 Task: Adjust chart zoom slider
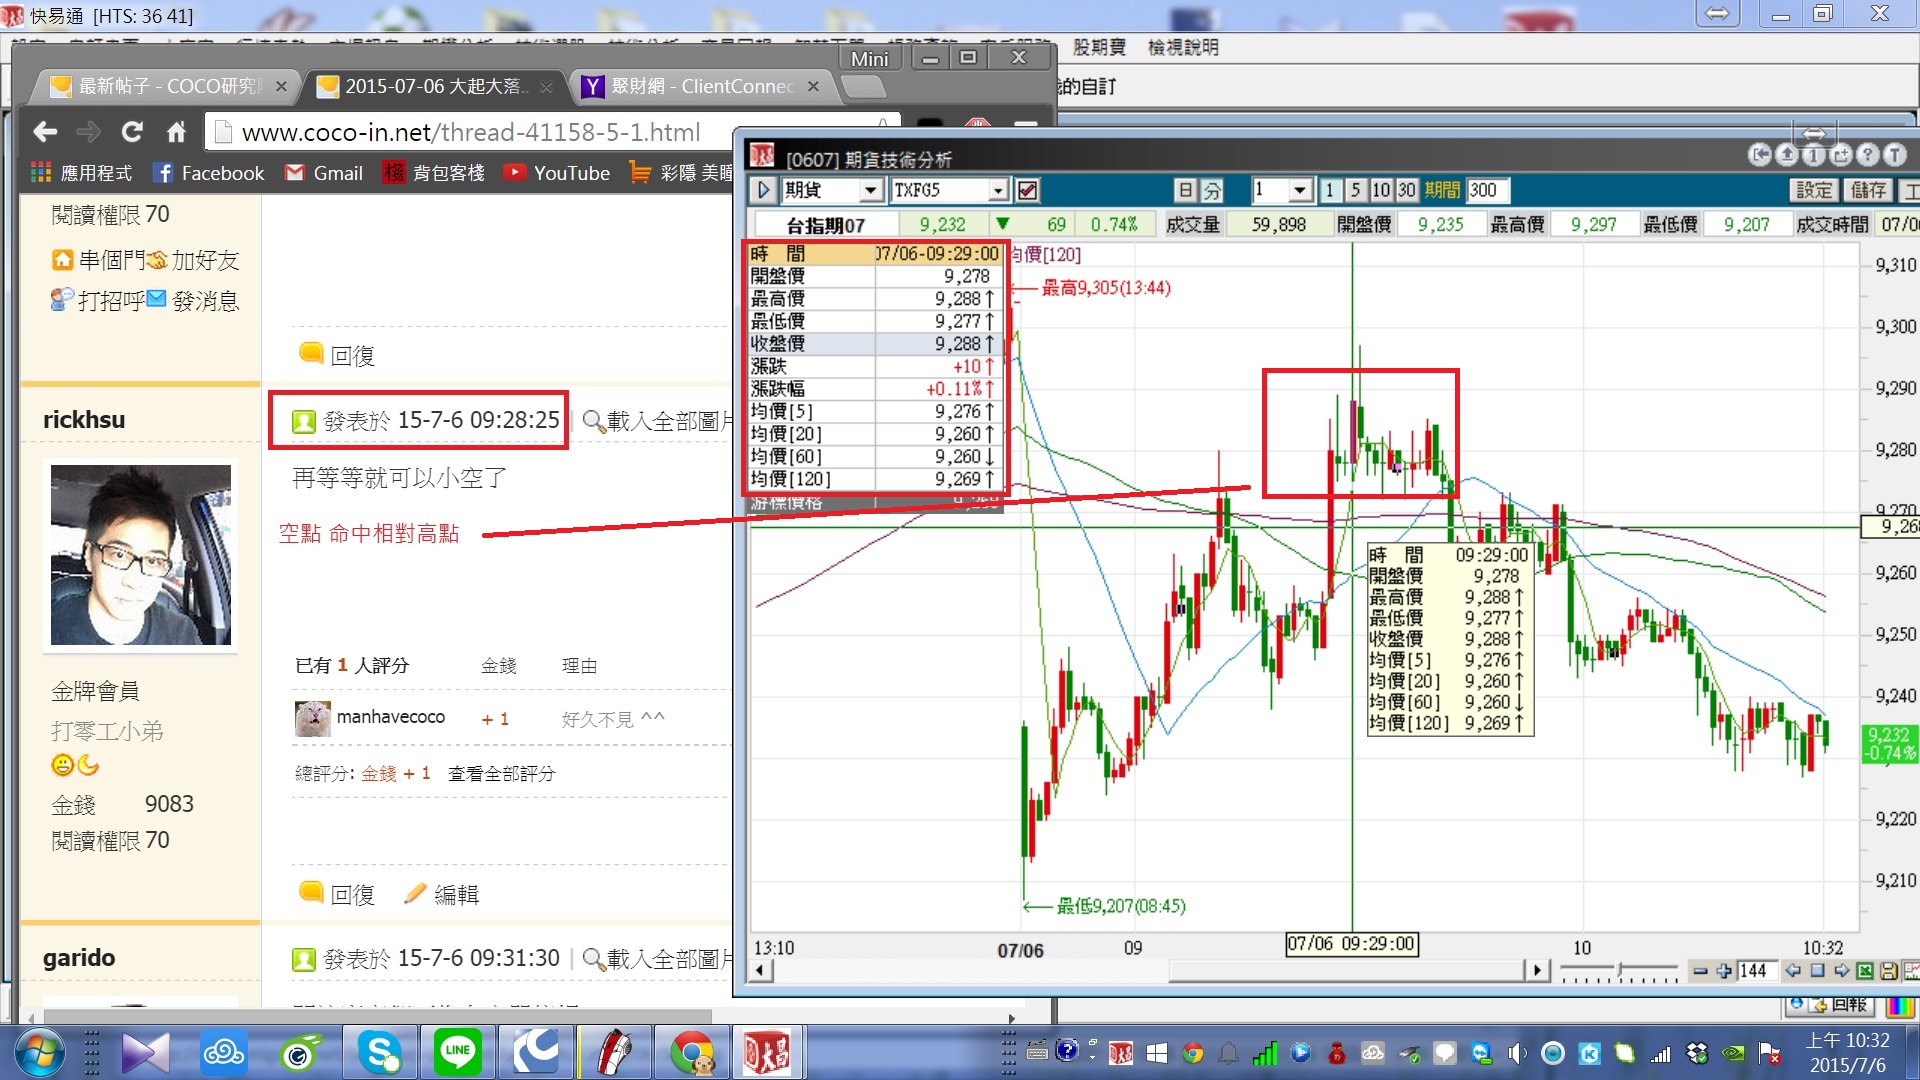pos(1620,970)
